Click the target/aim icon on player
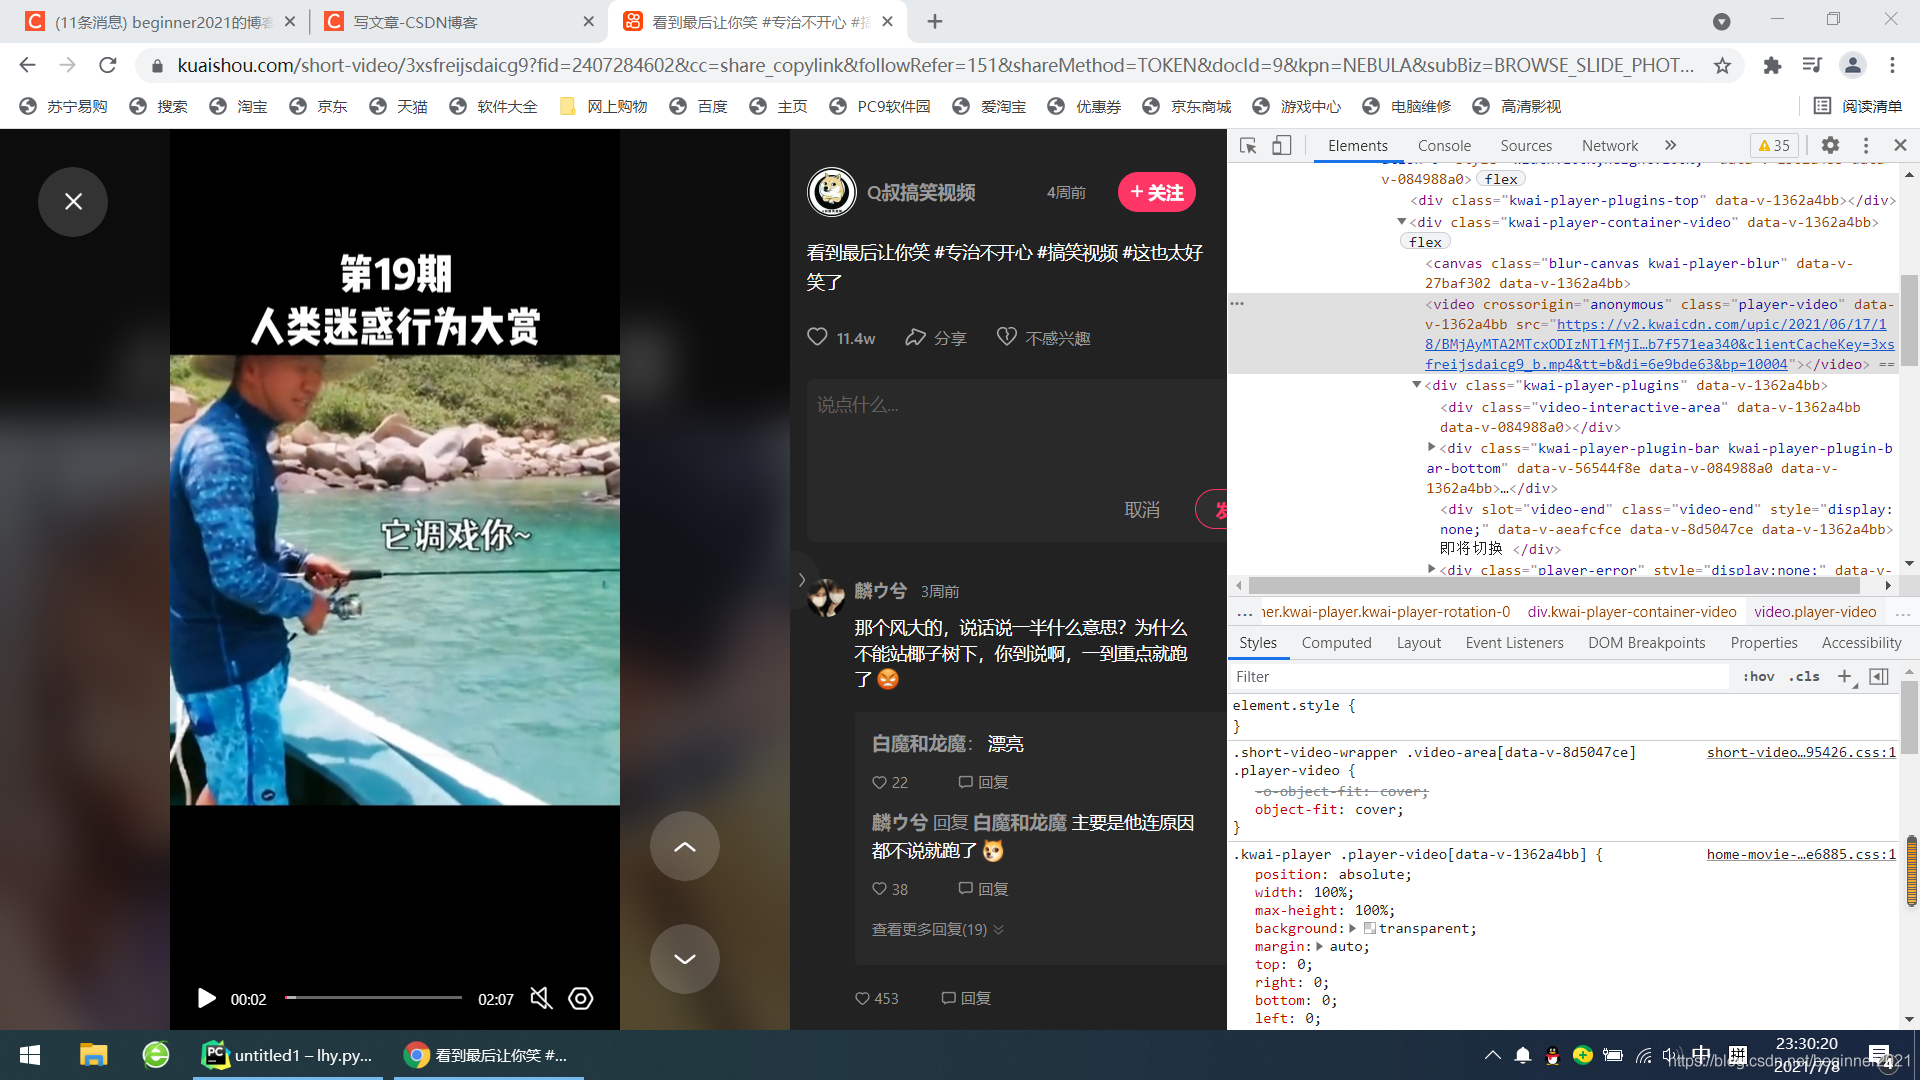 point(582,998)
